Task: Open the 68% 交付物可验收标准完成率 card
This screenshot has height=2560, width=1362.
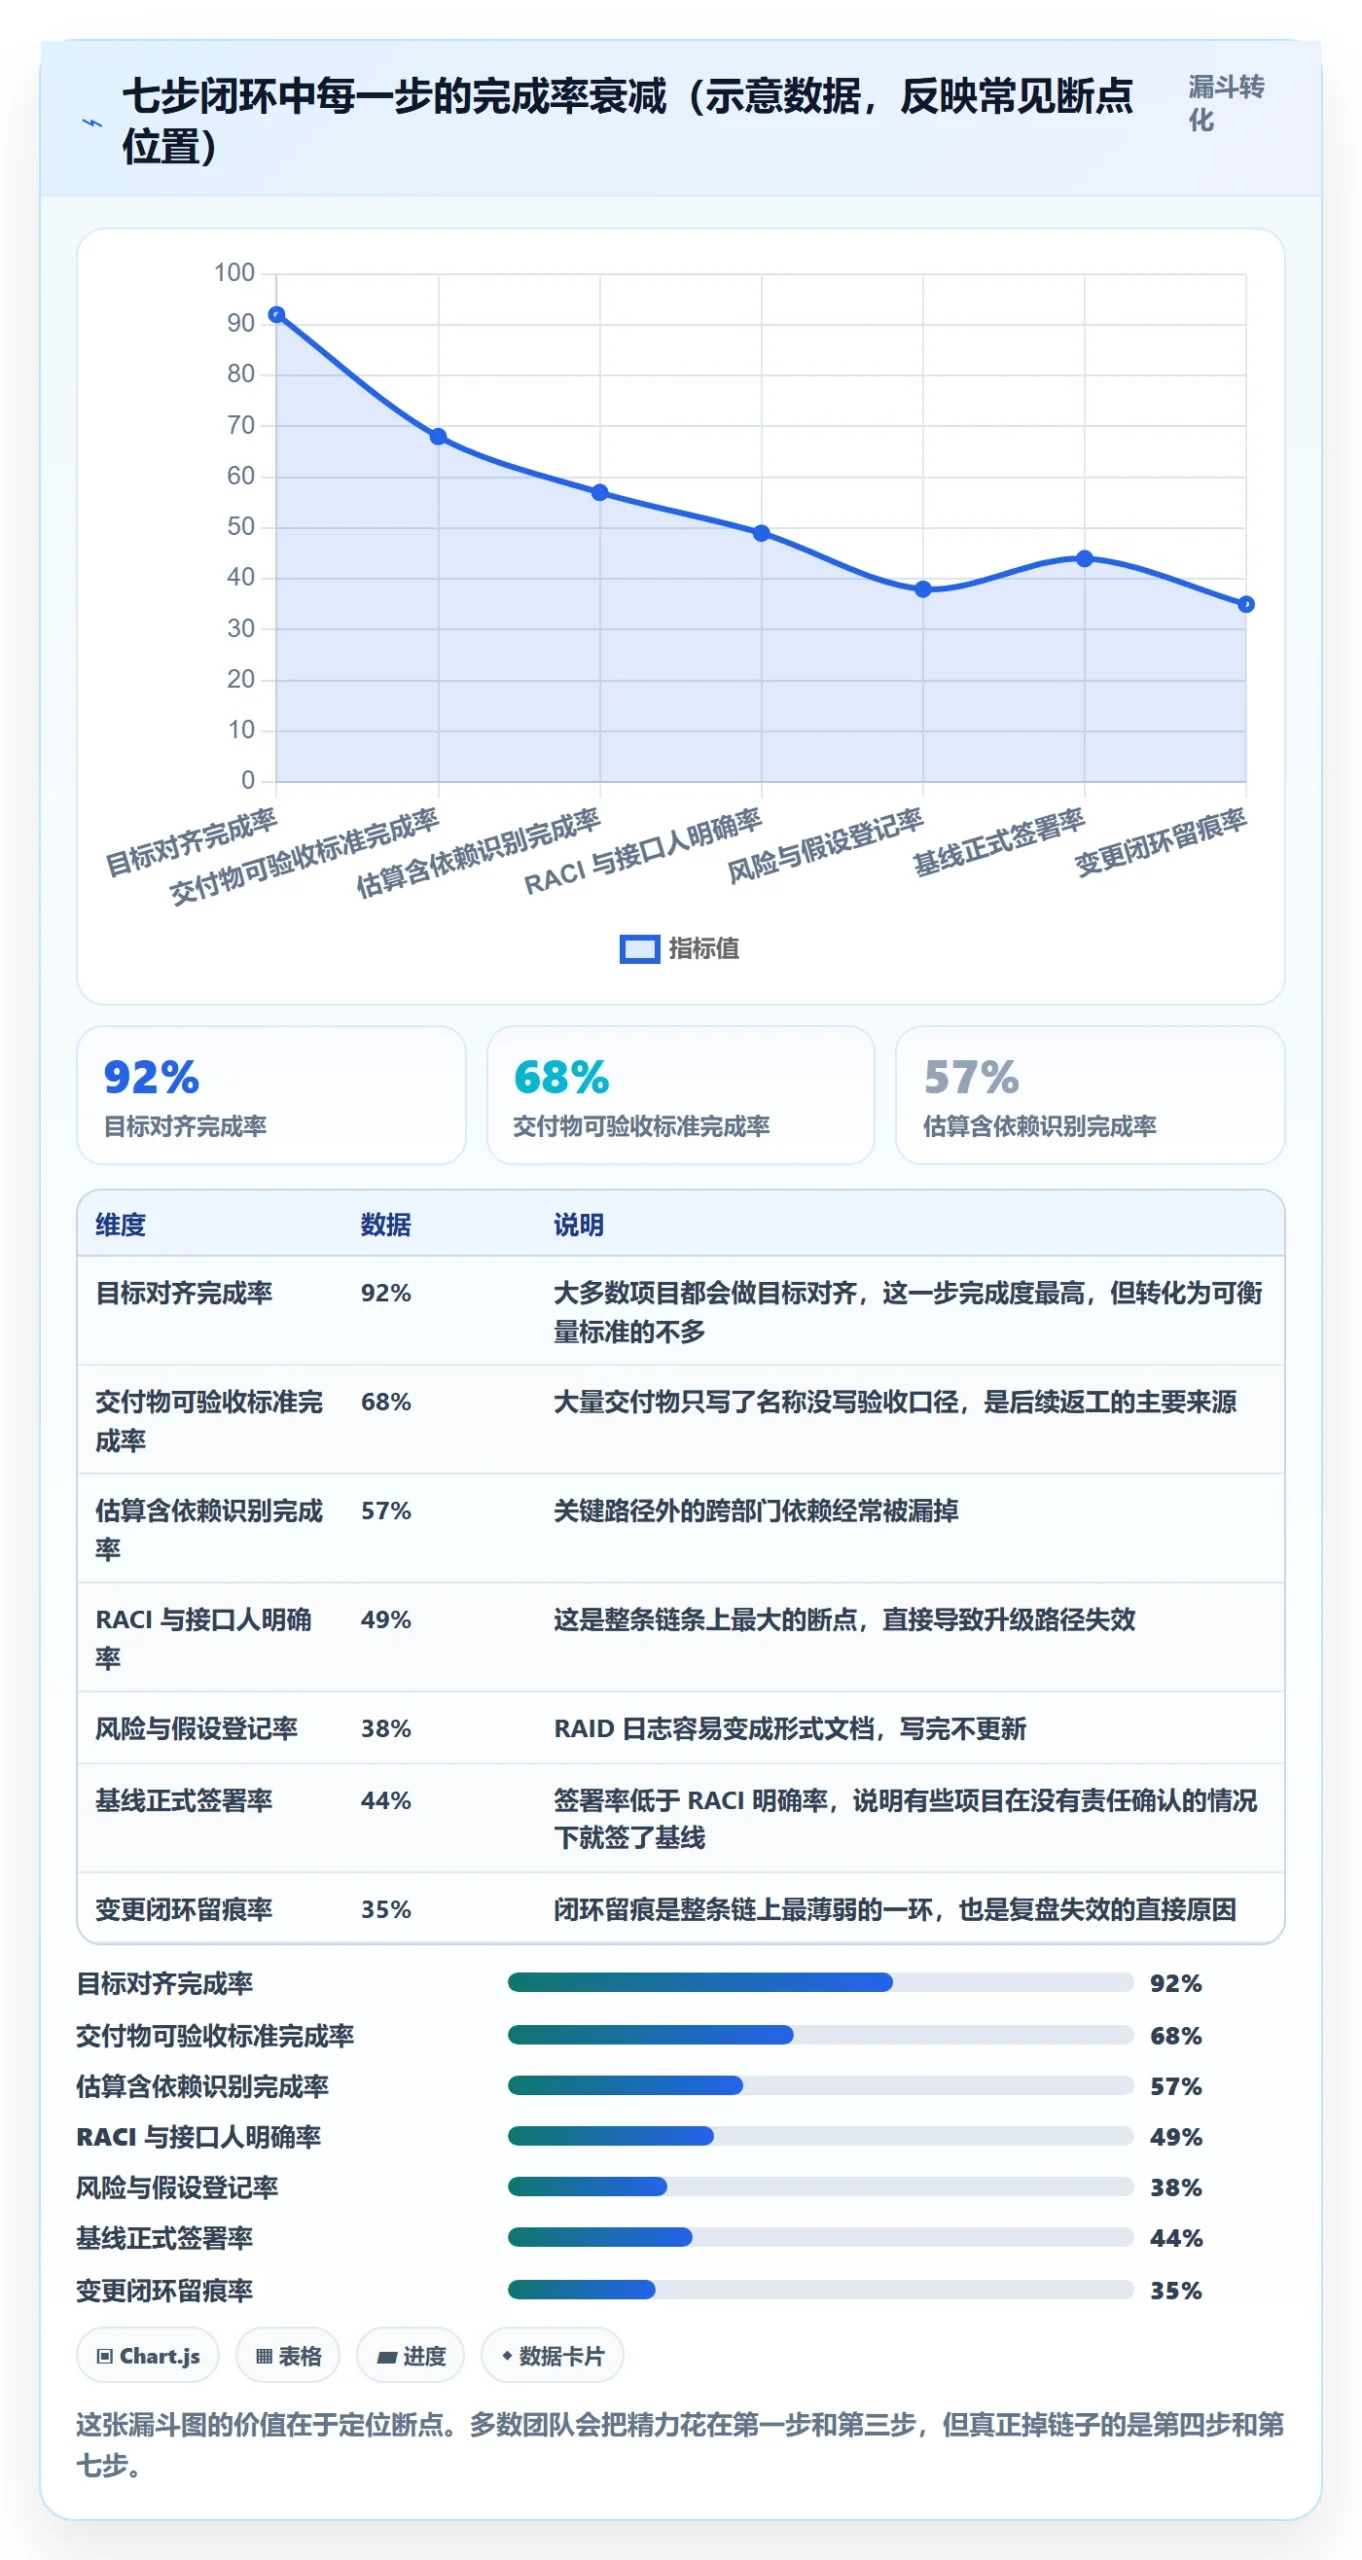Action: (680, 1094)
